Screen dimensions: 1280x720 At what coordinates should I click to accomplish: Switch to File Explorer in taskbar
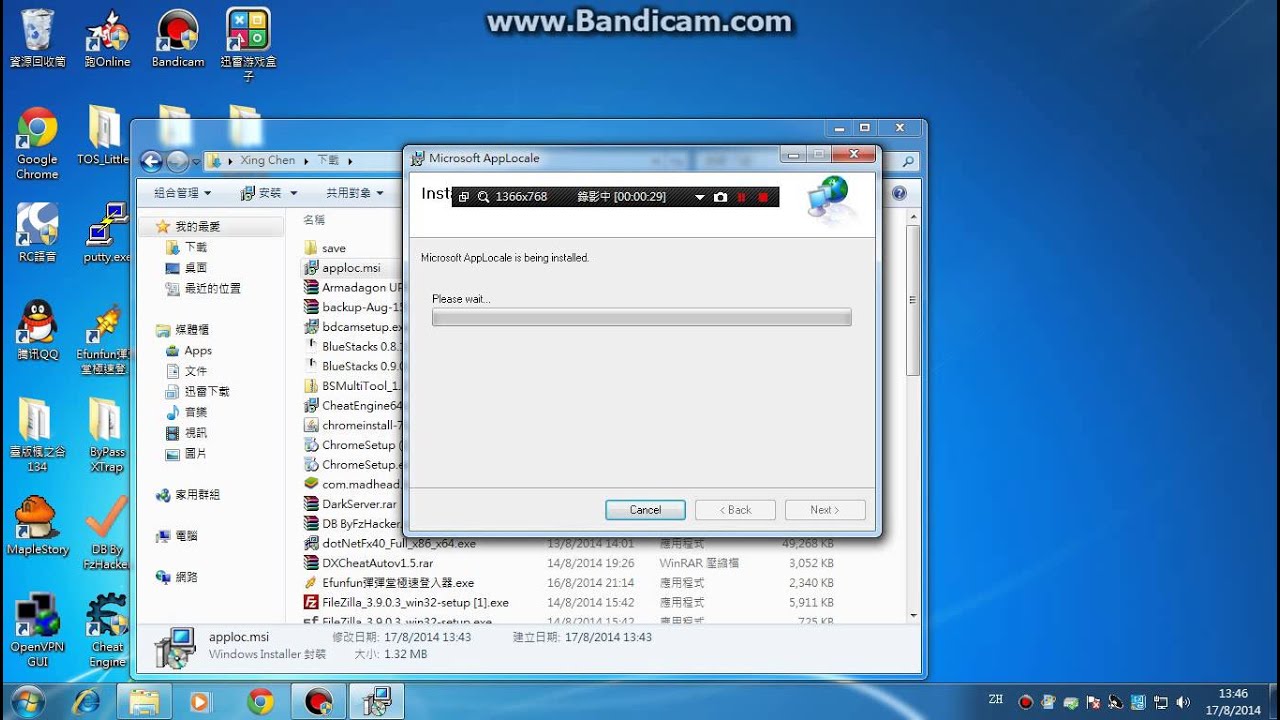click(144, 701)
